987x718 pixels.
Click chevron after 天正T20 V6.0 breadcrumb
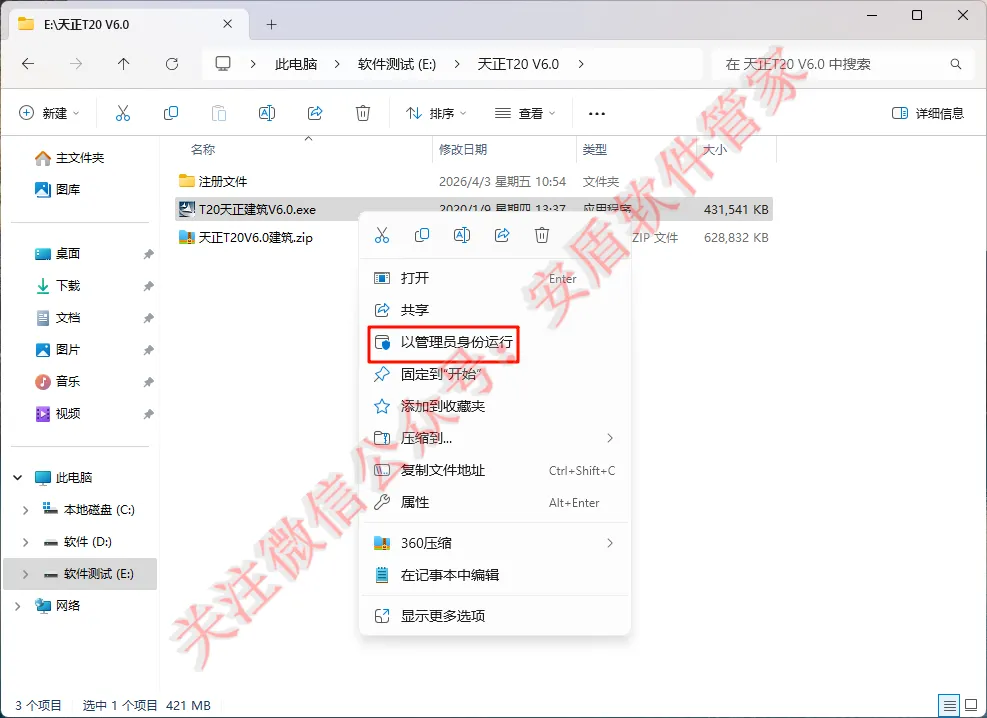580,64
